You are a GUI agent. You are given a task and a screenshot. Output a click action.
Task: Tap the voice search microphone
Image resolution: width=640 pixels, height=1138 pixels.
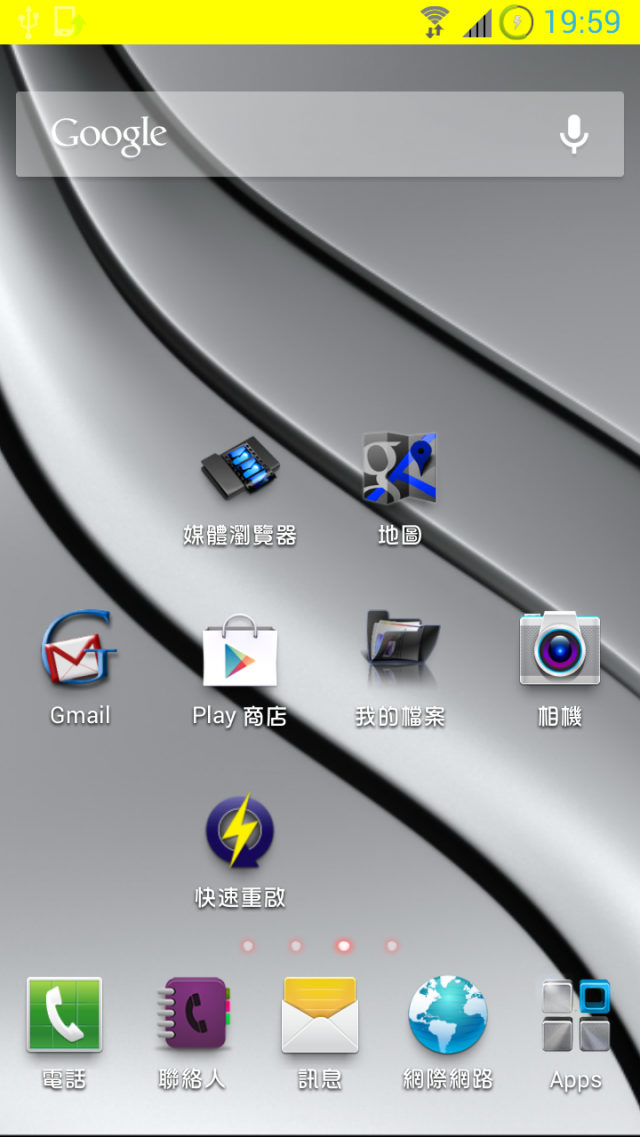click(x=574, y=134)
